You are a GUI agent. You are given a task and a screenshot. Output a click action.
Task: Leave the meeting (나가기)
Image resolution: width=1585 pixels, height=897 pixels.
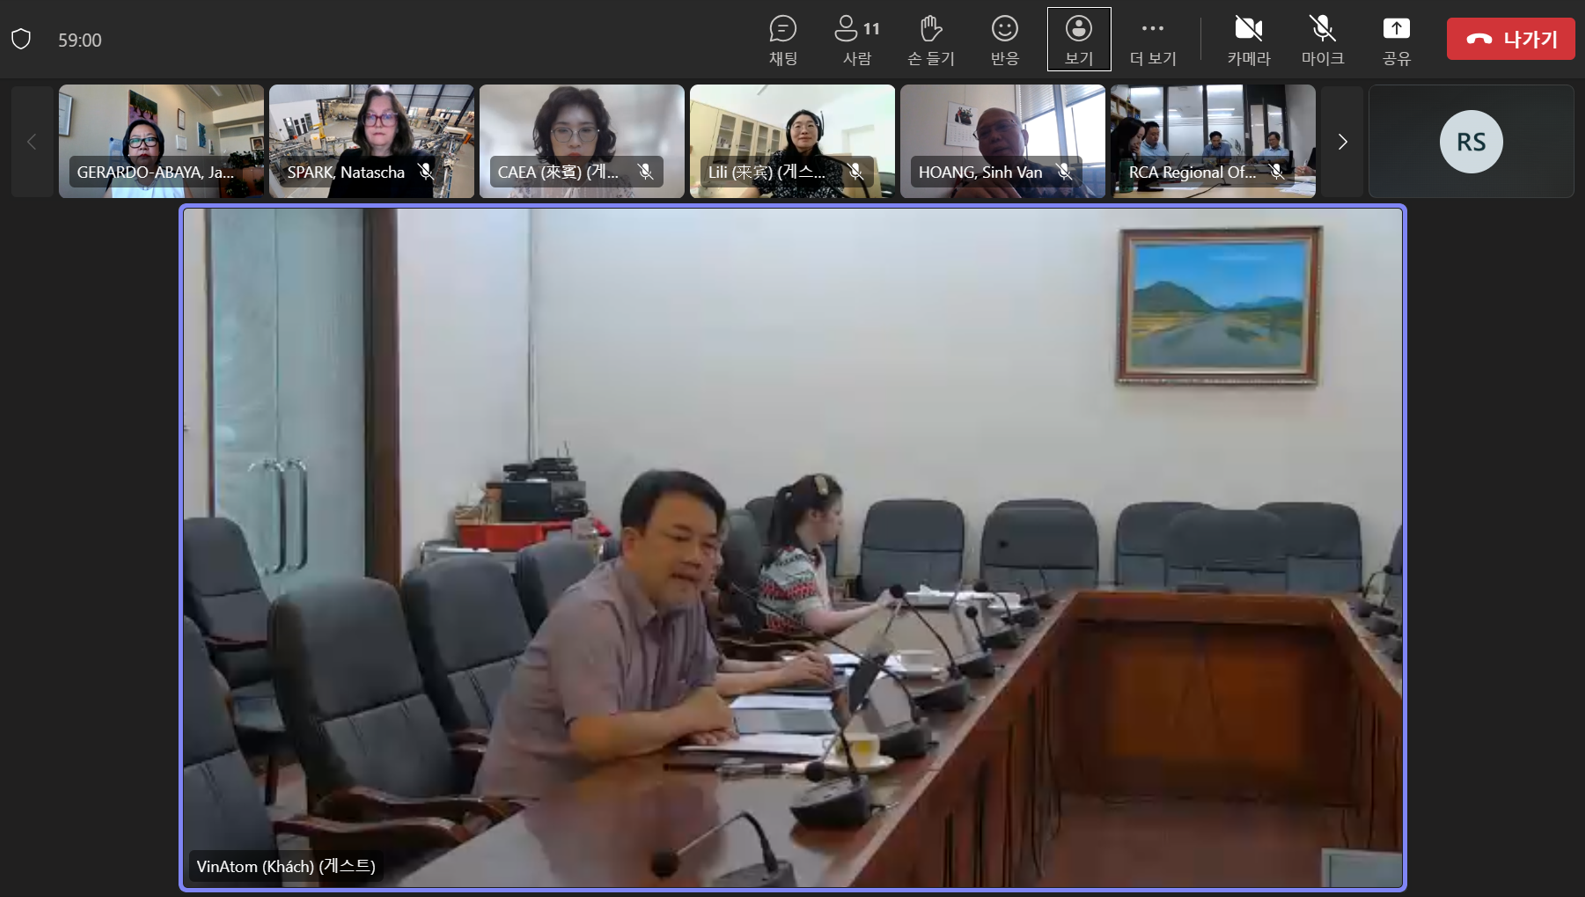(1510, 39)
